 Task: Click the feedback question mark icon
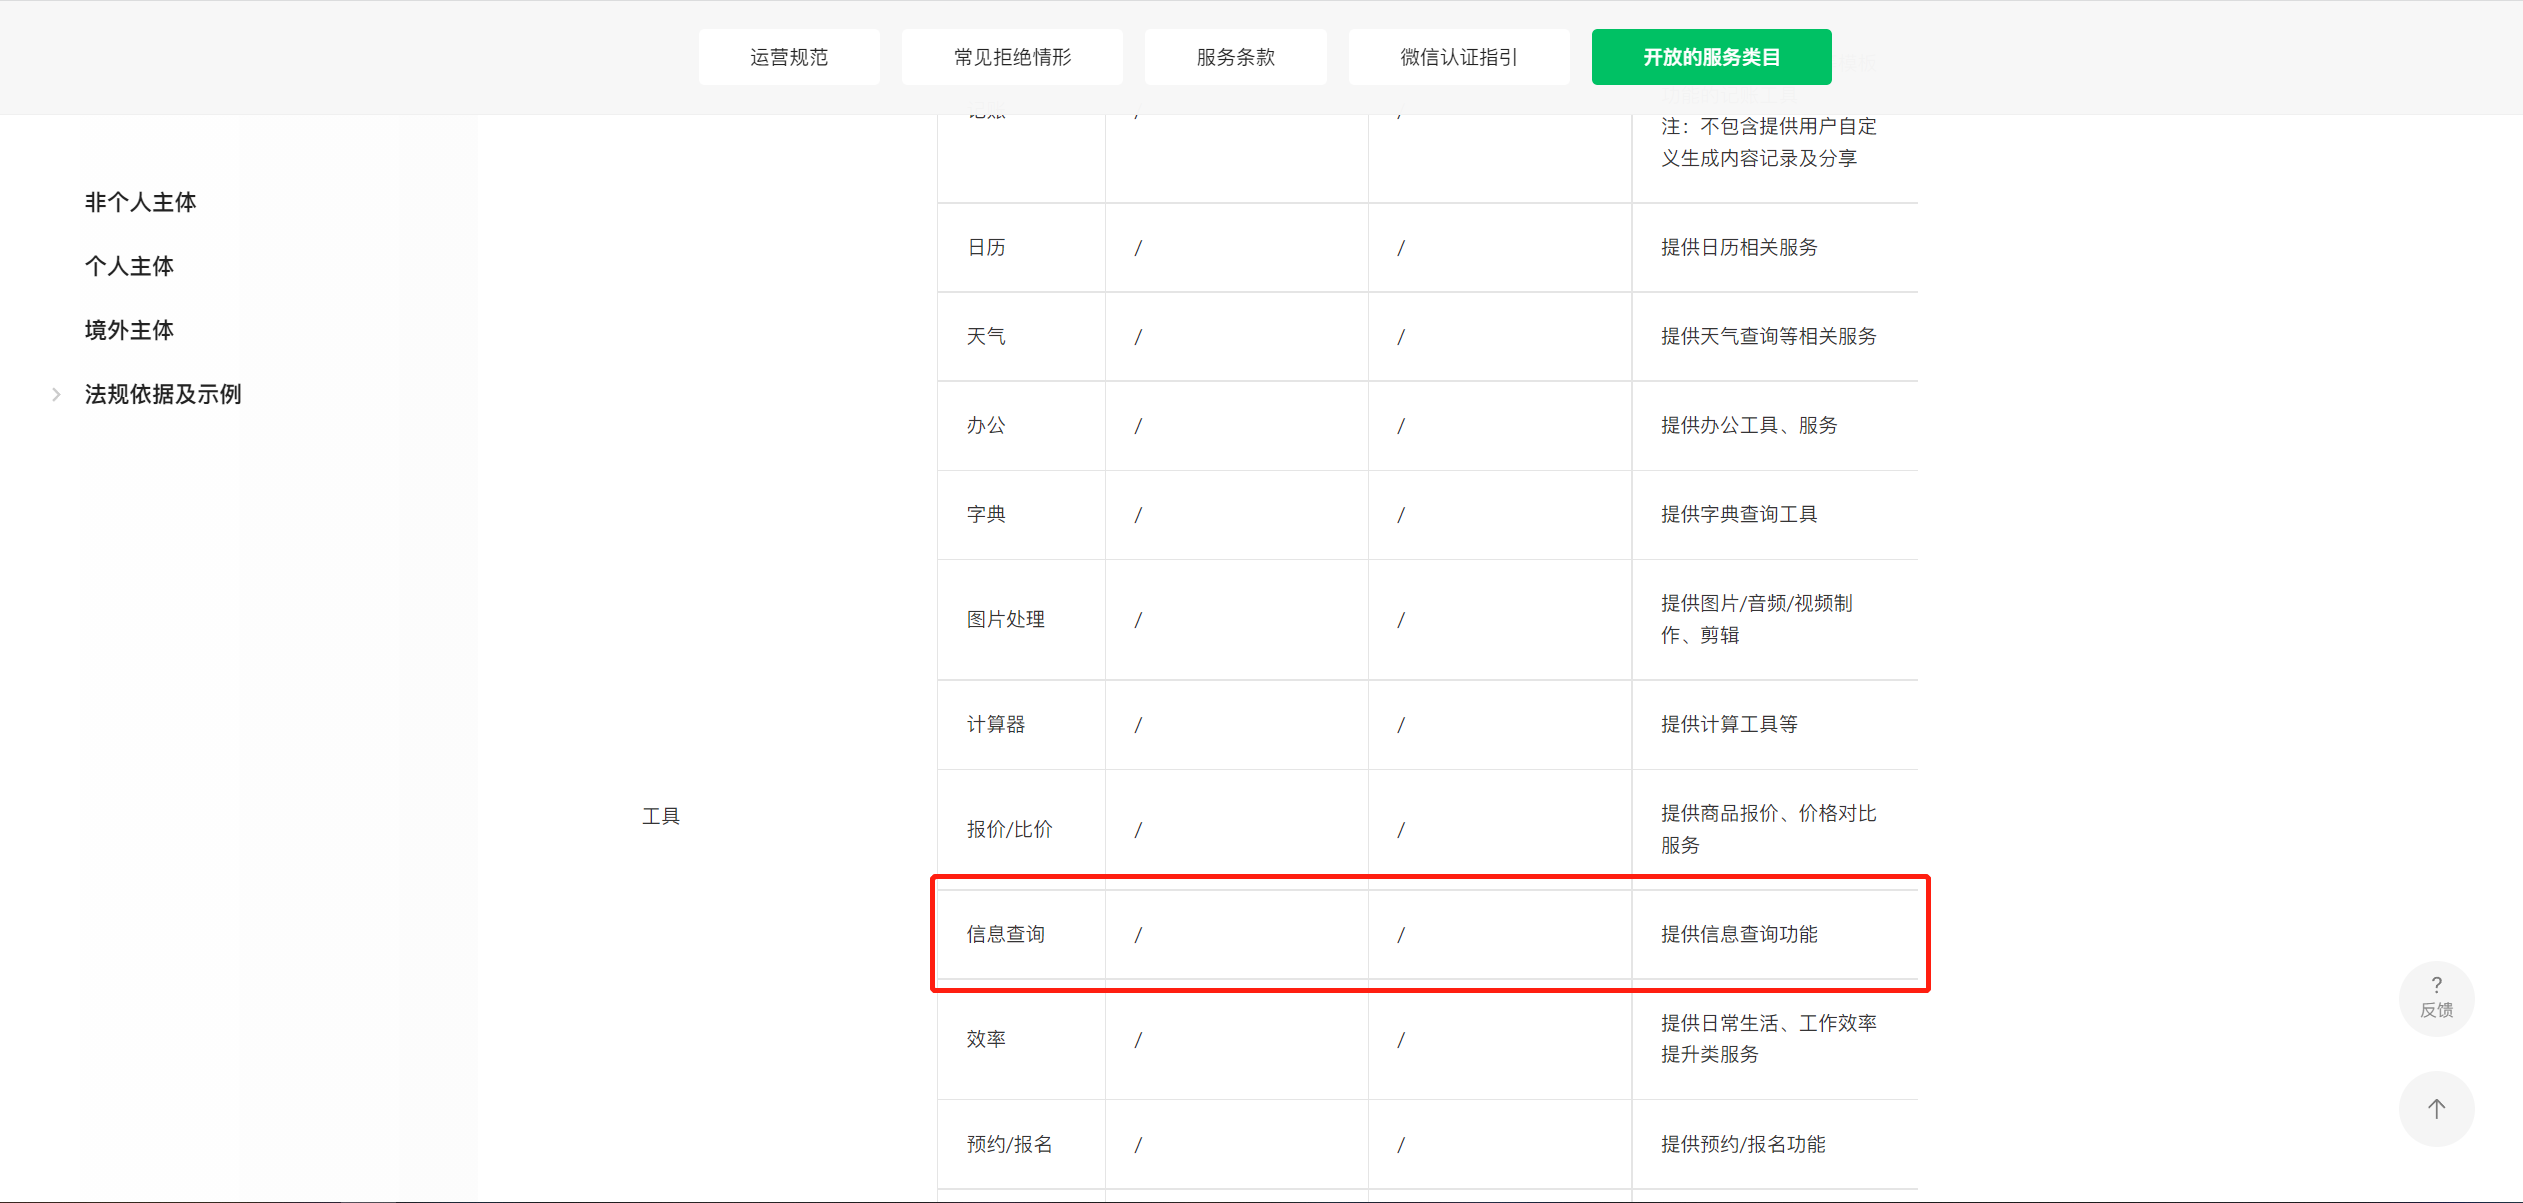tap(2436, 986)
